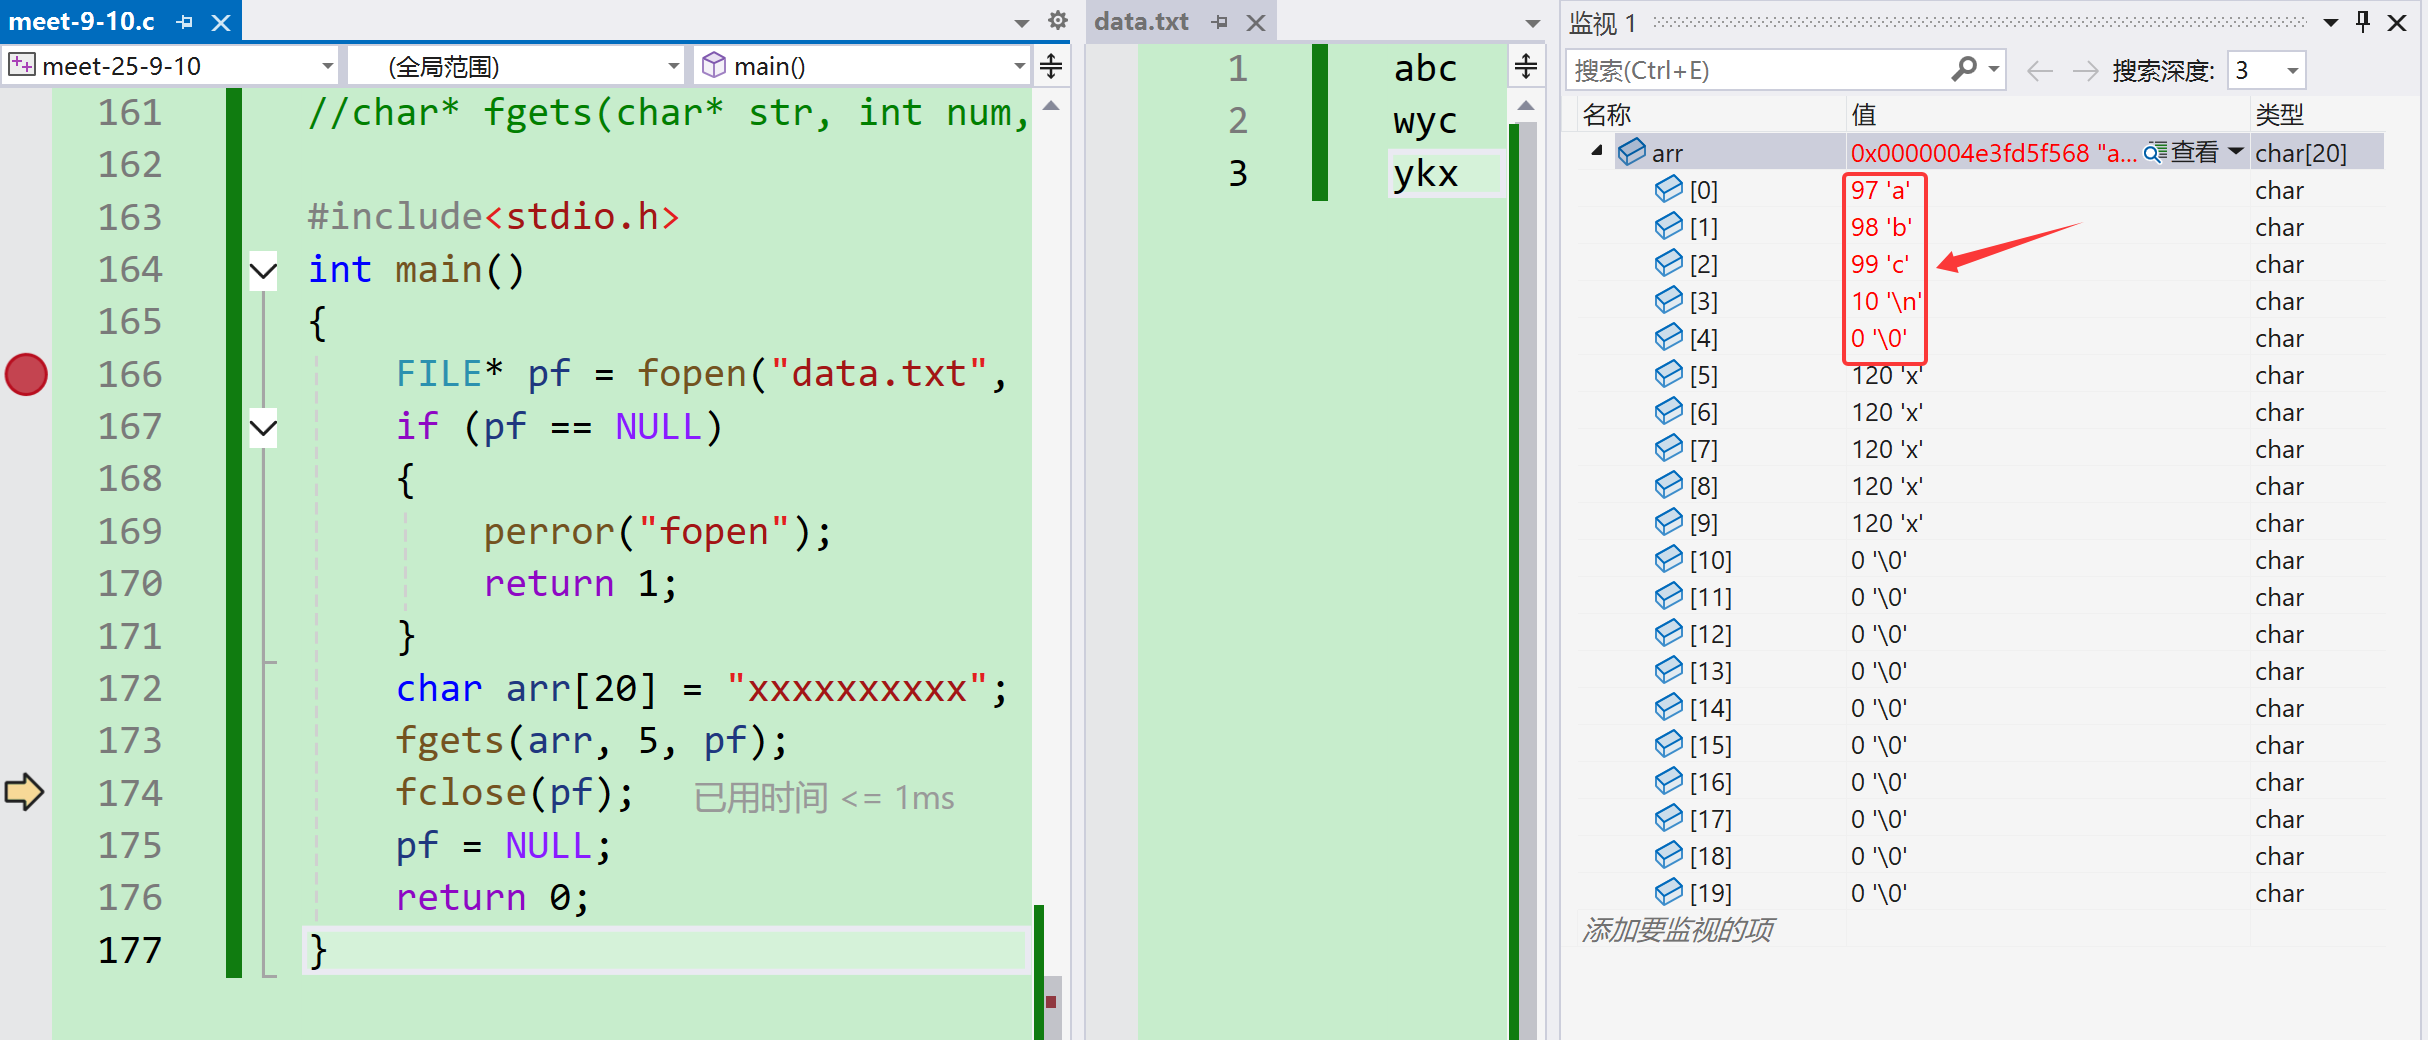Pin the 监视 1 panel

coord(2363,21)
